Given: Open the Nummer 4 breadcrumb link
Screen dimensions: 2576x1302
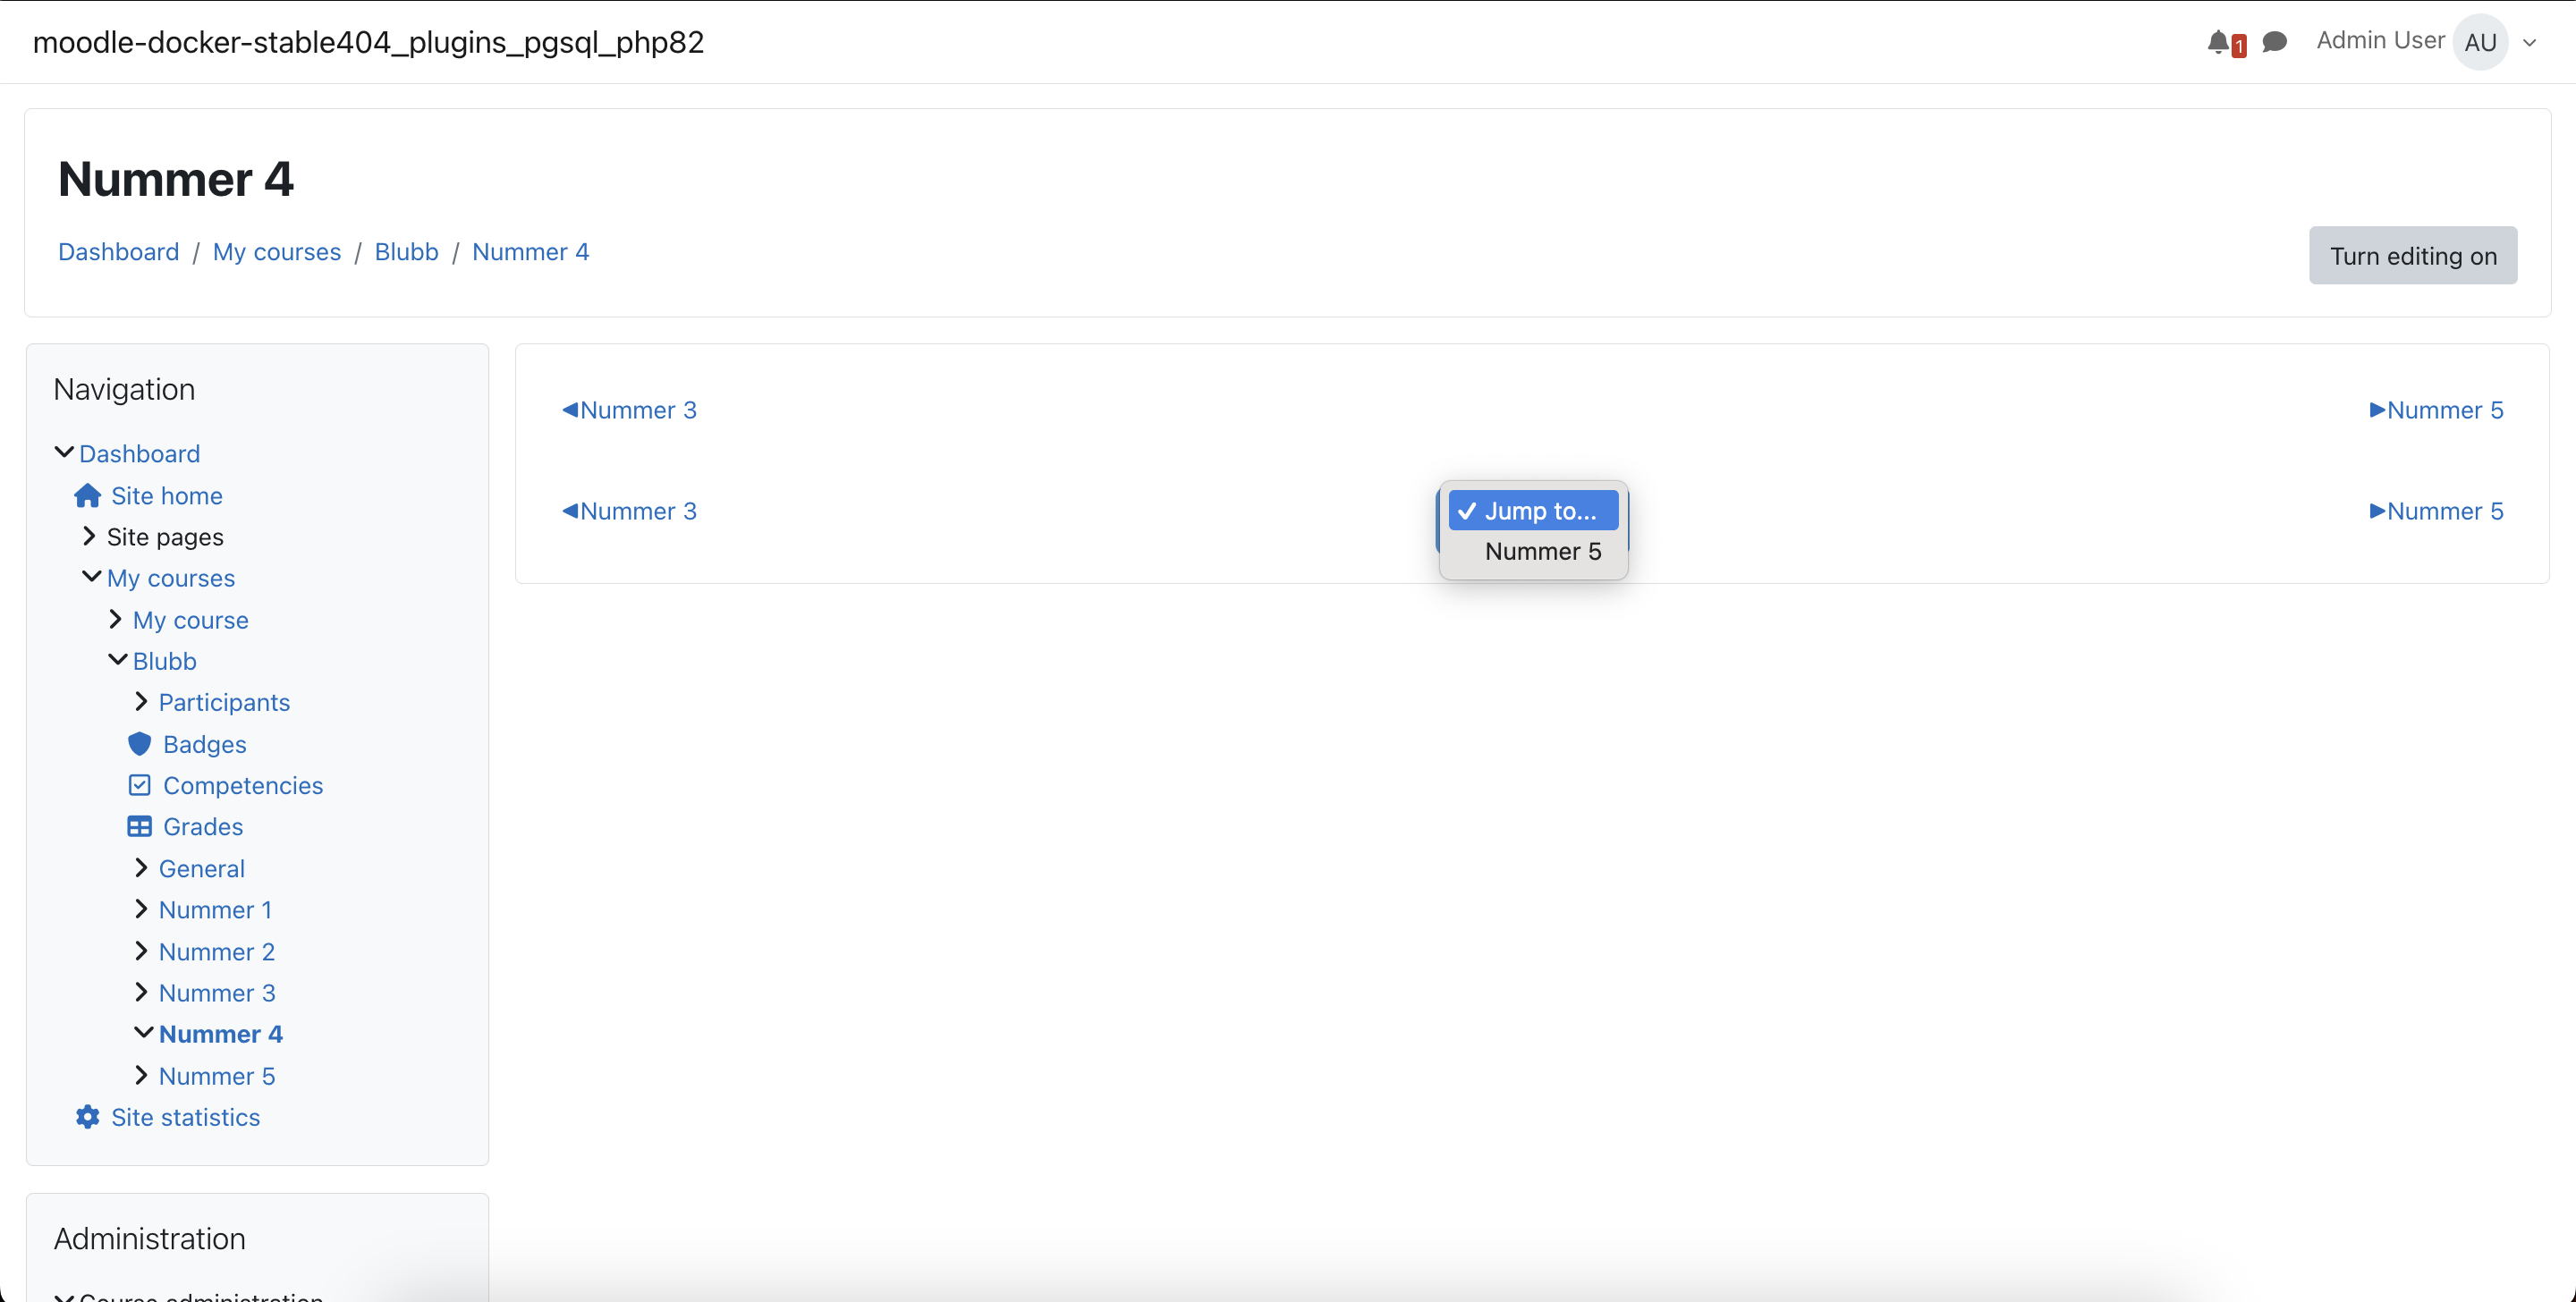Looking at the screenshot, I should pos(530,252).
